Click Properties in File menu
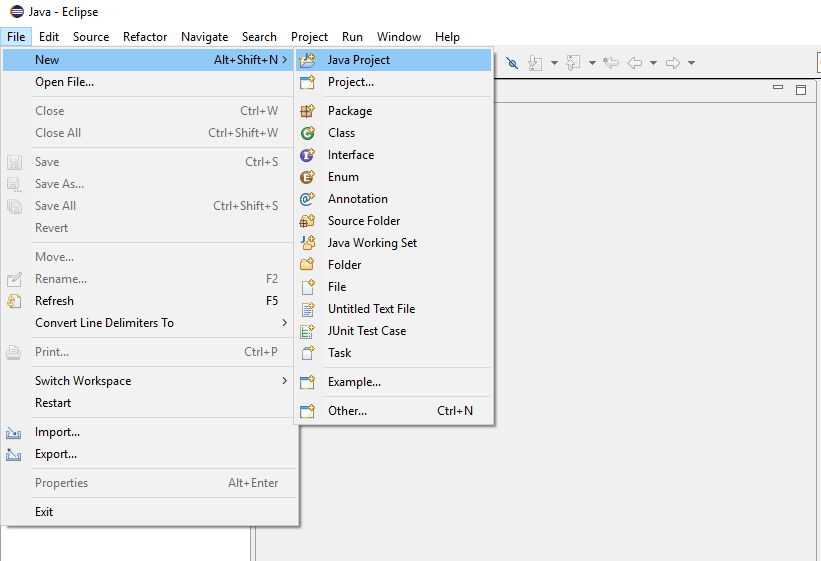The image size is (821, 561). tap(149, 483)
